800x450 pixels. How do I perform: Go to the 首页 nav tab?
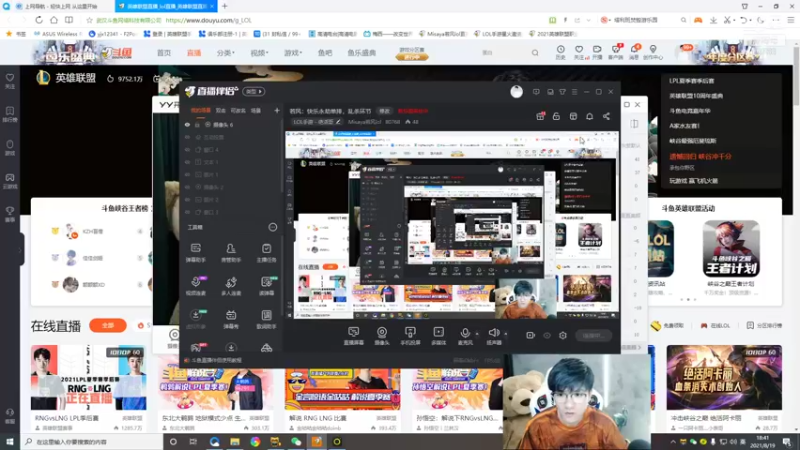coord(164,53)
